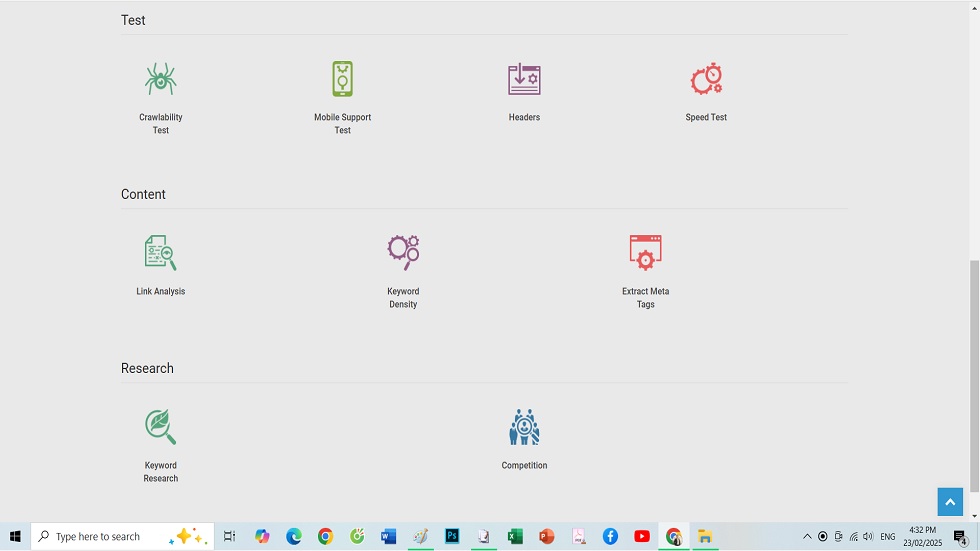Expand the system tray hidden icons chevron

[807, 537]
